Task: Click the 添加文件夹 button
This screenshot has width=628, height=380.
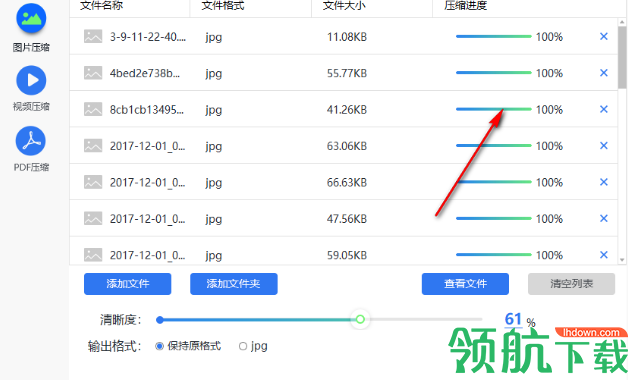Action: (x=234, y=284)
